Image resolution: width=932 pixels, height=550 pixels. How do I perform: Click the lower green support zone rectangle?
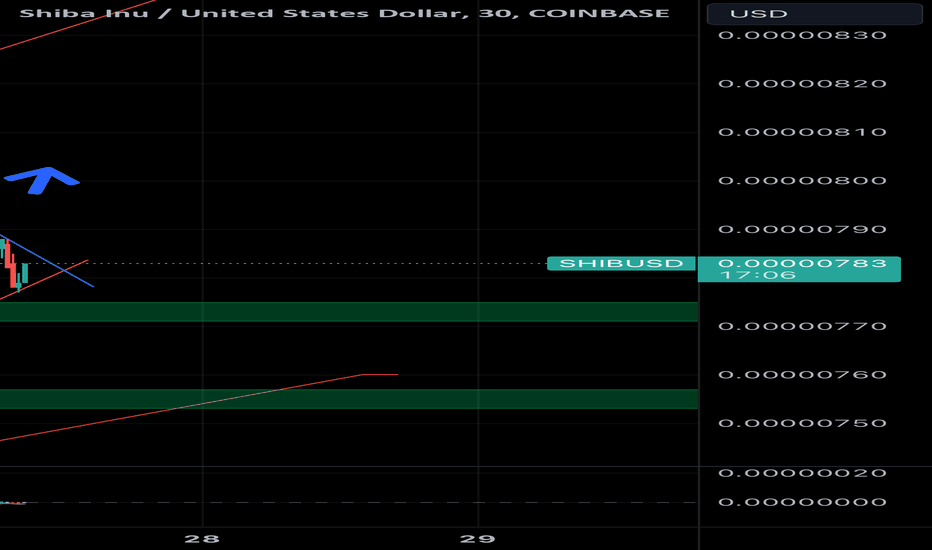349,399
